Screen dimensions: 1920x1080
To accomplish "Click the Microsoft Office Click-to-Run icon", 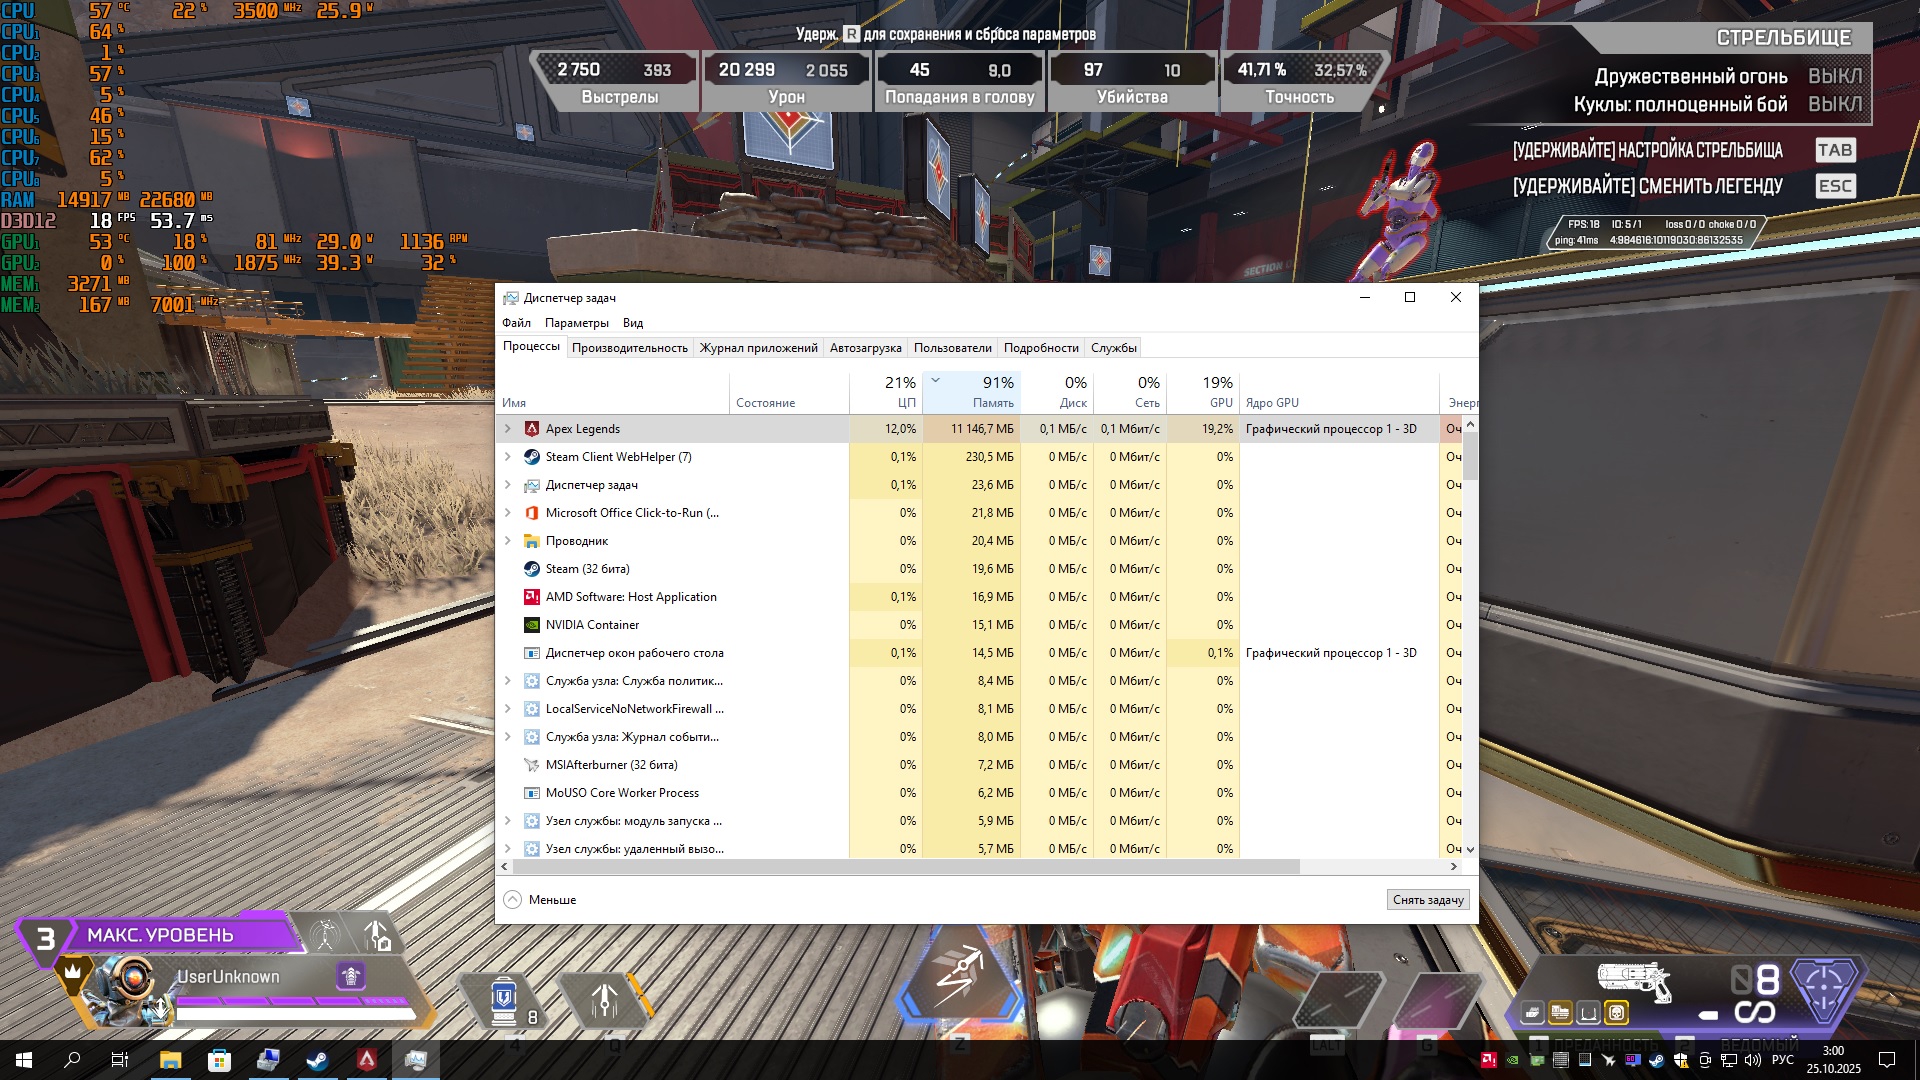I will (x=532, y=513).
